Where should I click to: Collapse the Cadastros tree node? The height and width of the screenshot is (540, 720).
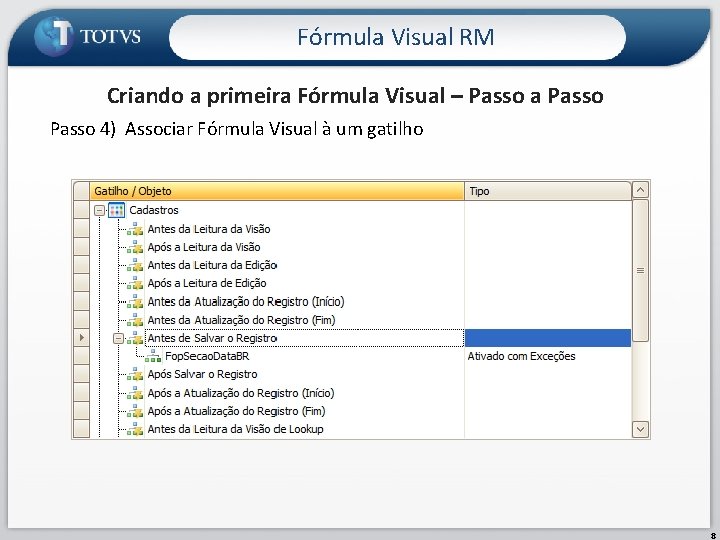coord(99,211)
